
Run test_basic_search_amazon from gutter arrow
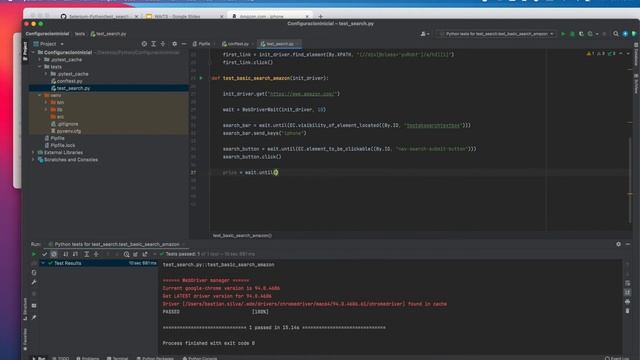[201, 78]
